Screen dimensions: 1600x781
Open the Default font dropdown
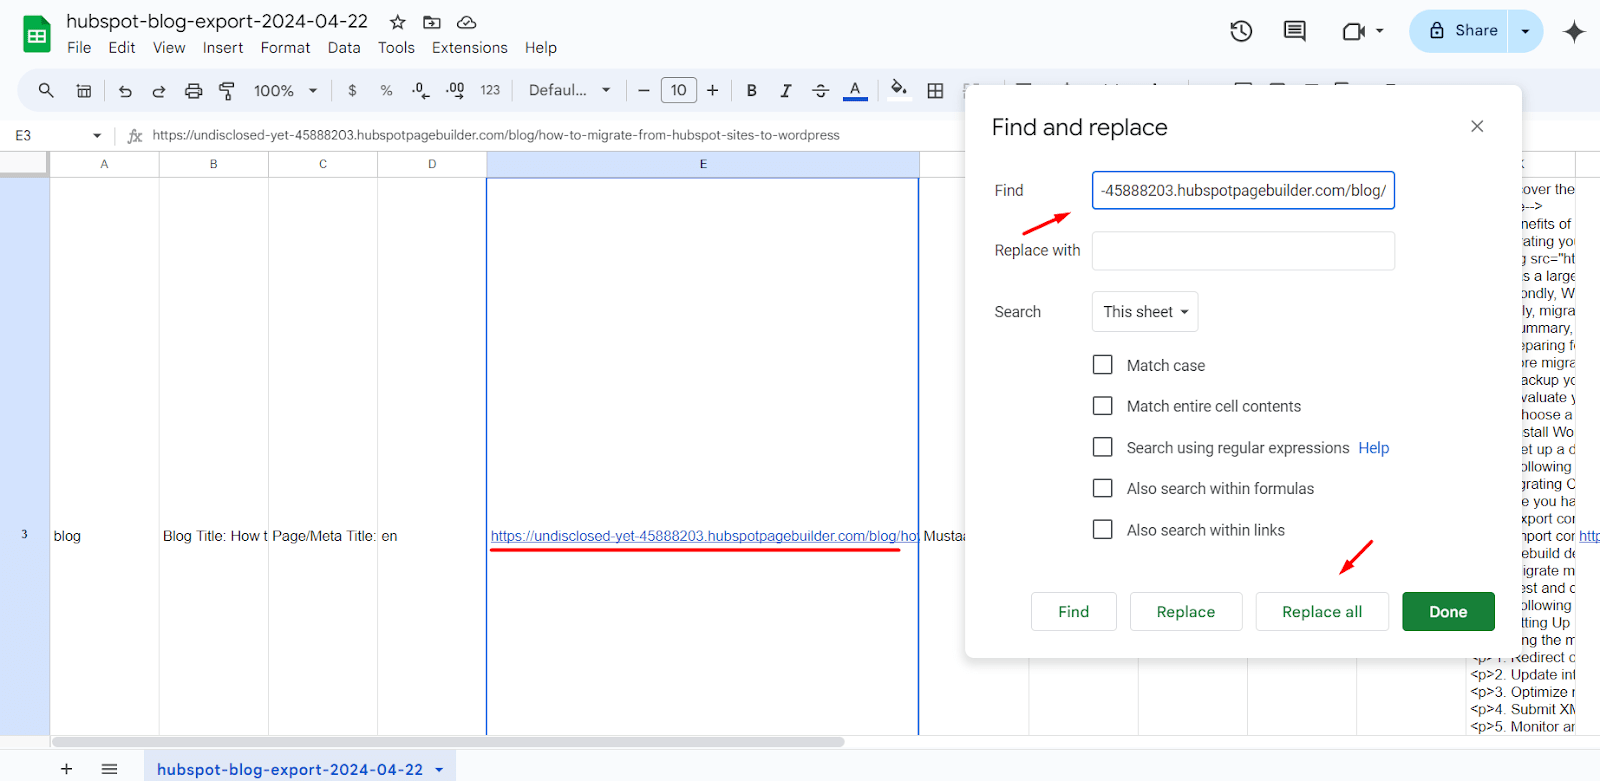[x=569, y=91]
